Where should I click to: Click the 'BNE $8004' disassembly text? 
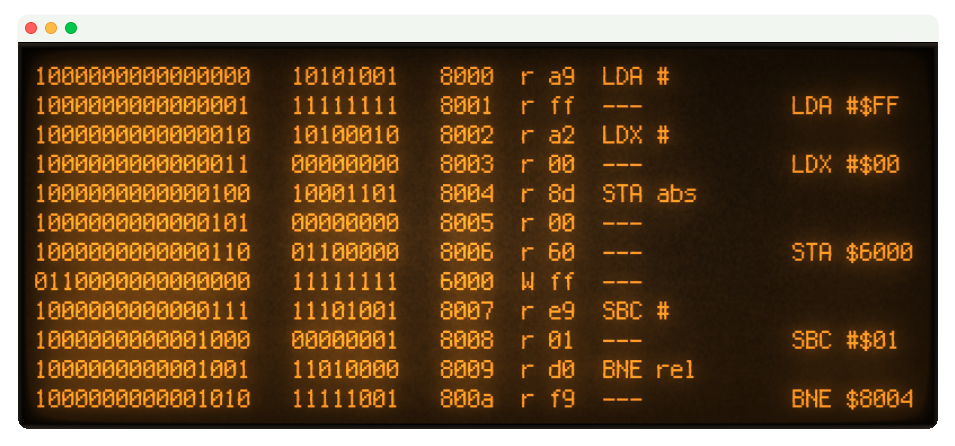pyautogui.click(x=852, y=399)
